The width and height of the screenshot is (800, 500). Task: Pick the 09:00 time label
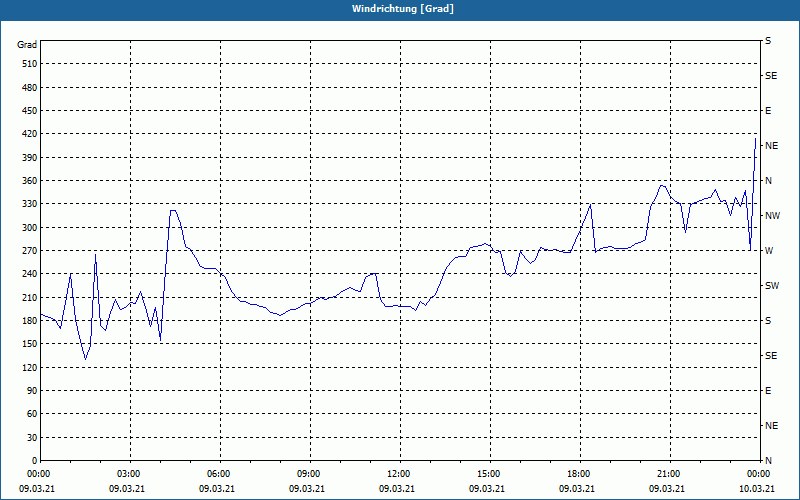point(310,474)
